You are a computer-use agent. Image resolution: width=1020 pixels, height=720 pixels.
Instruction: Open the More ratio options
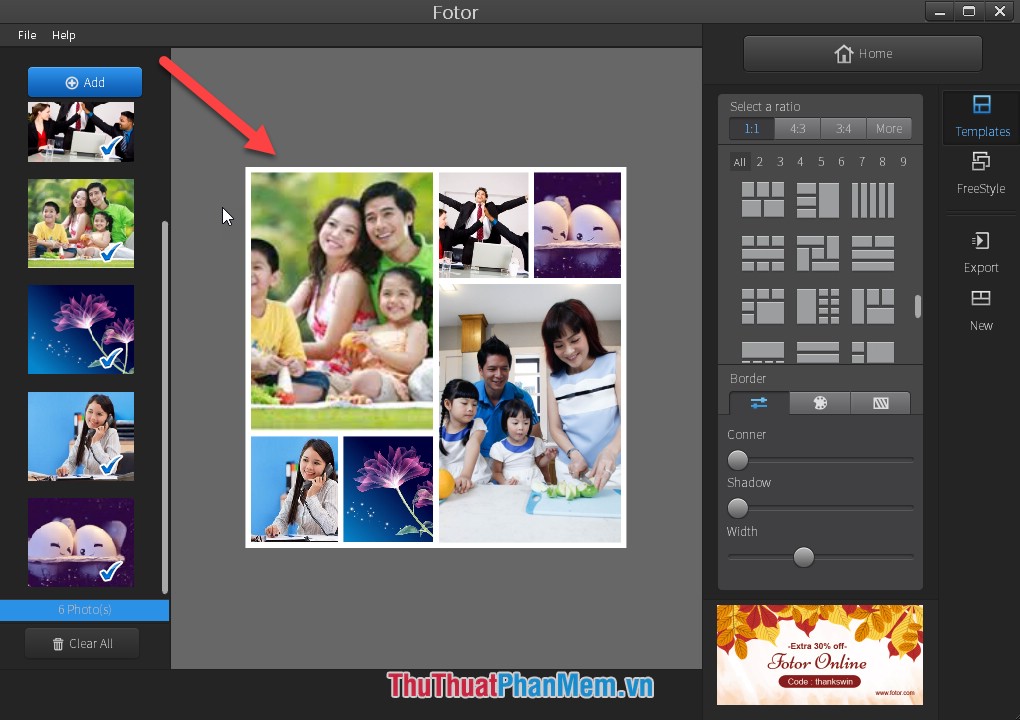pyautogui.click(x=888, y=128)
